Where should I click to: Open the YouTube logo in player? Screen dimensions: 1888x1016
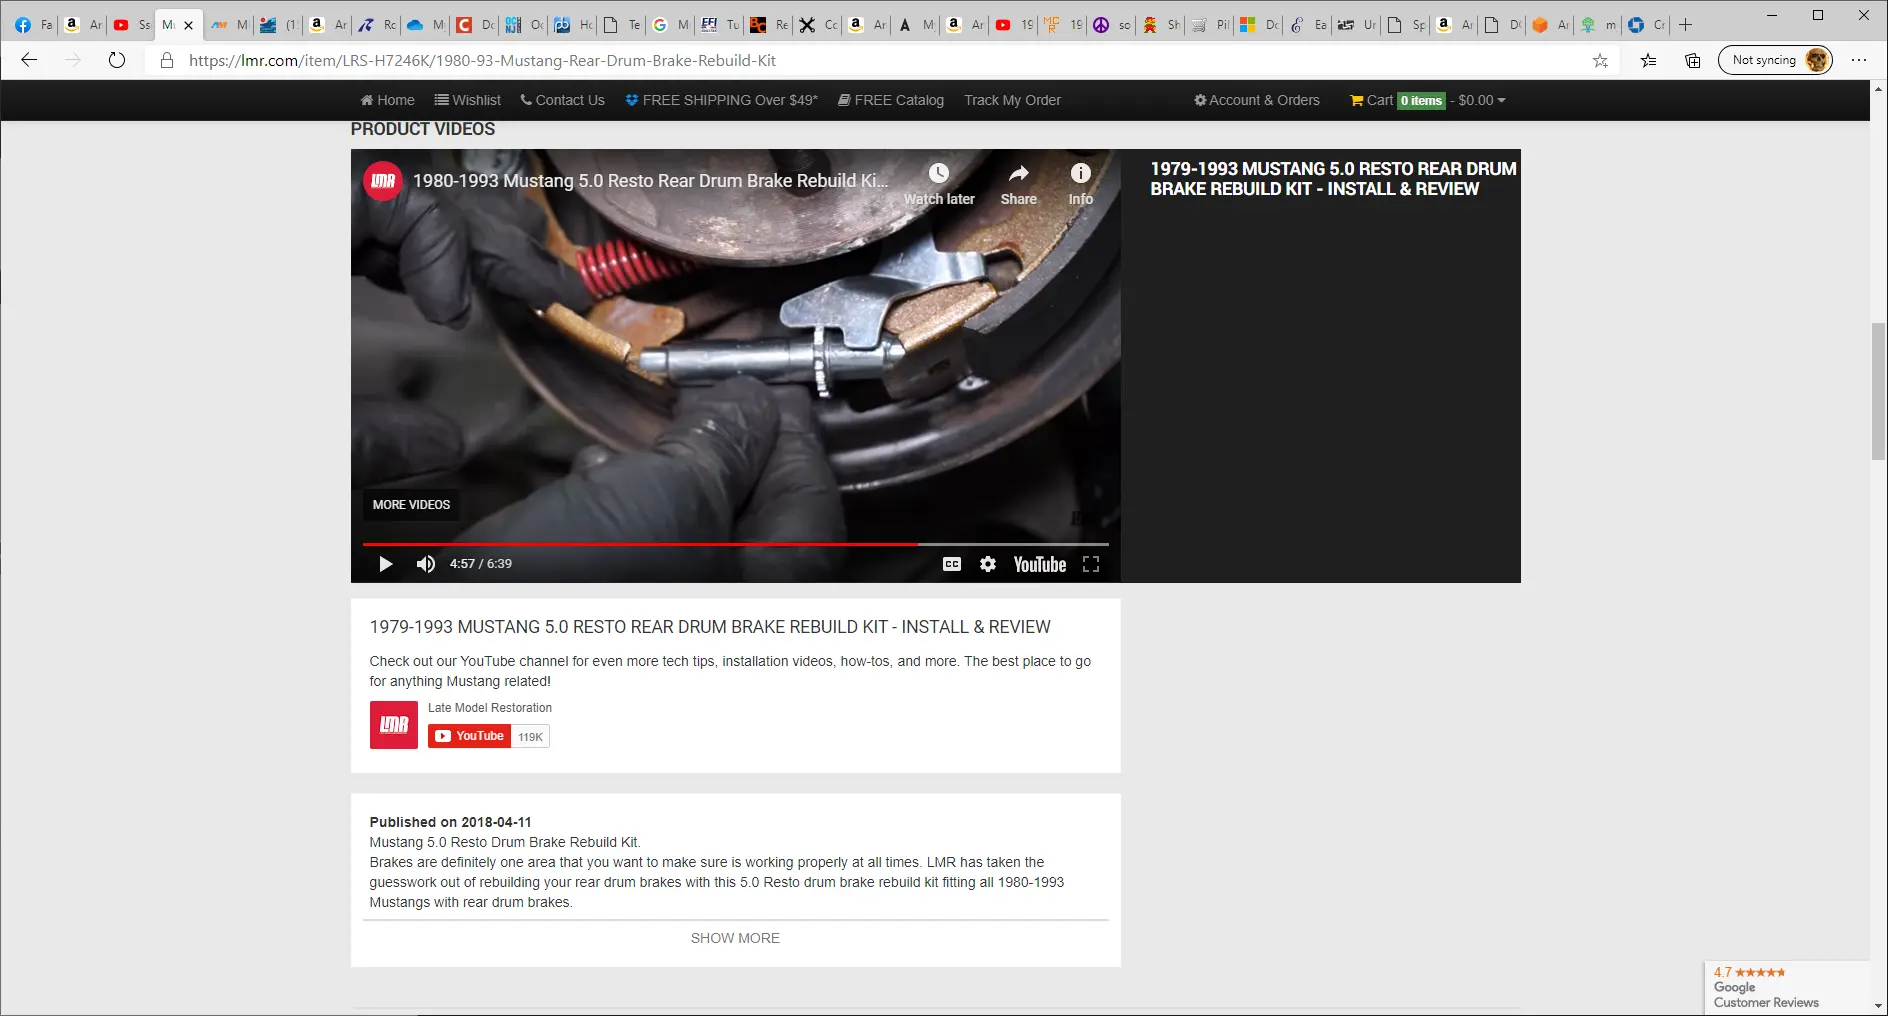[1040, 564]
